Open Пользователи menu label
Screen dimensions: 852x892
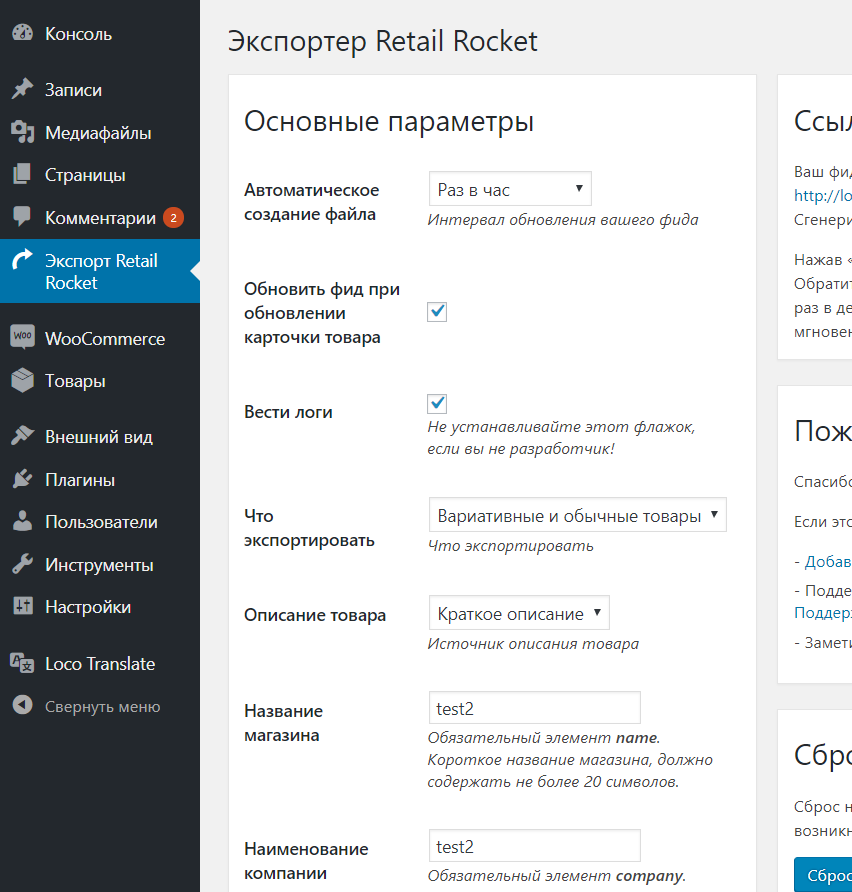(101, 522)
